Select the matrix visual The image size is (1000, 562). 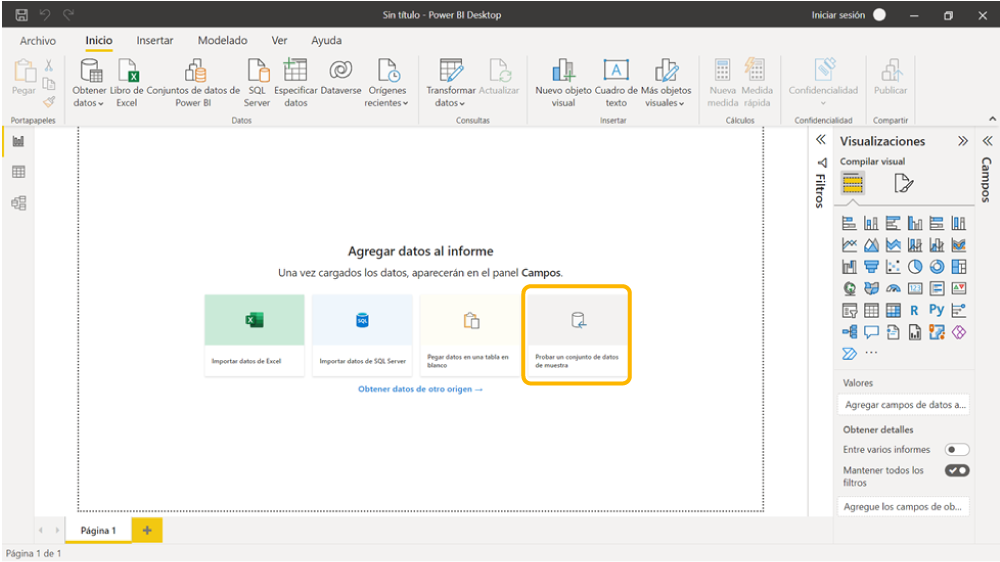pyautogui.click(x=893, y=311)
